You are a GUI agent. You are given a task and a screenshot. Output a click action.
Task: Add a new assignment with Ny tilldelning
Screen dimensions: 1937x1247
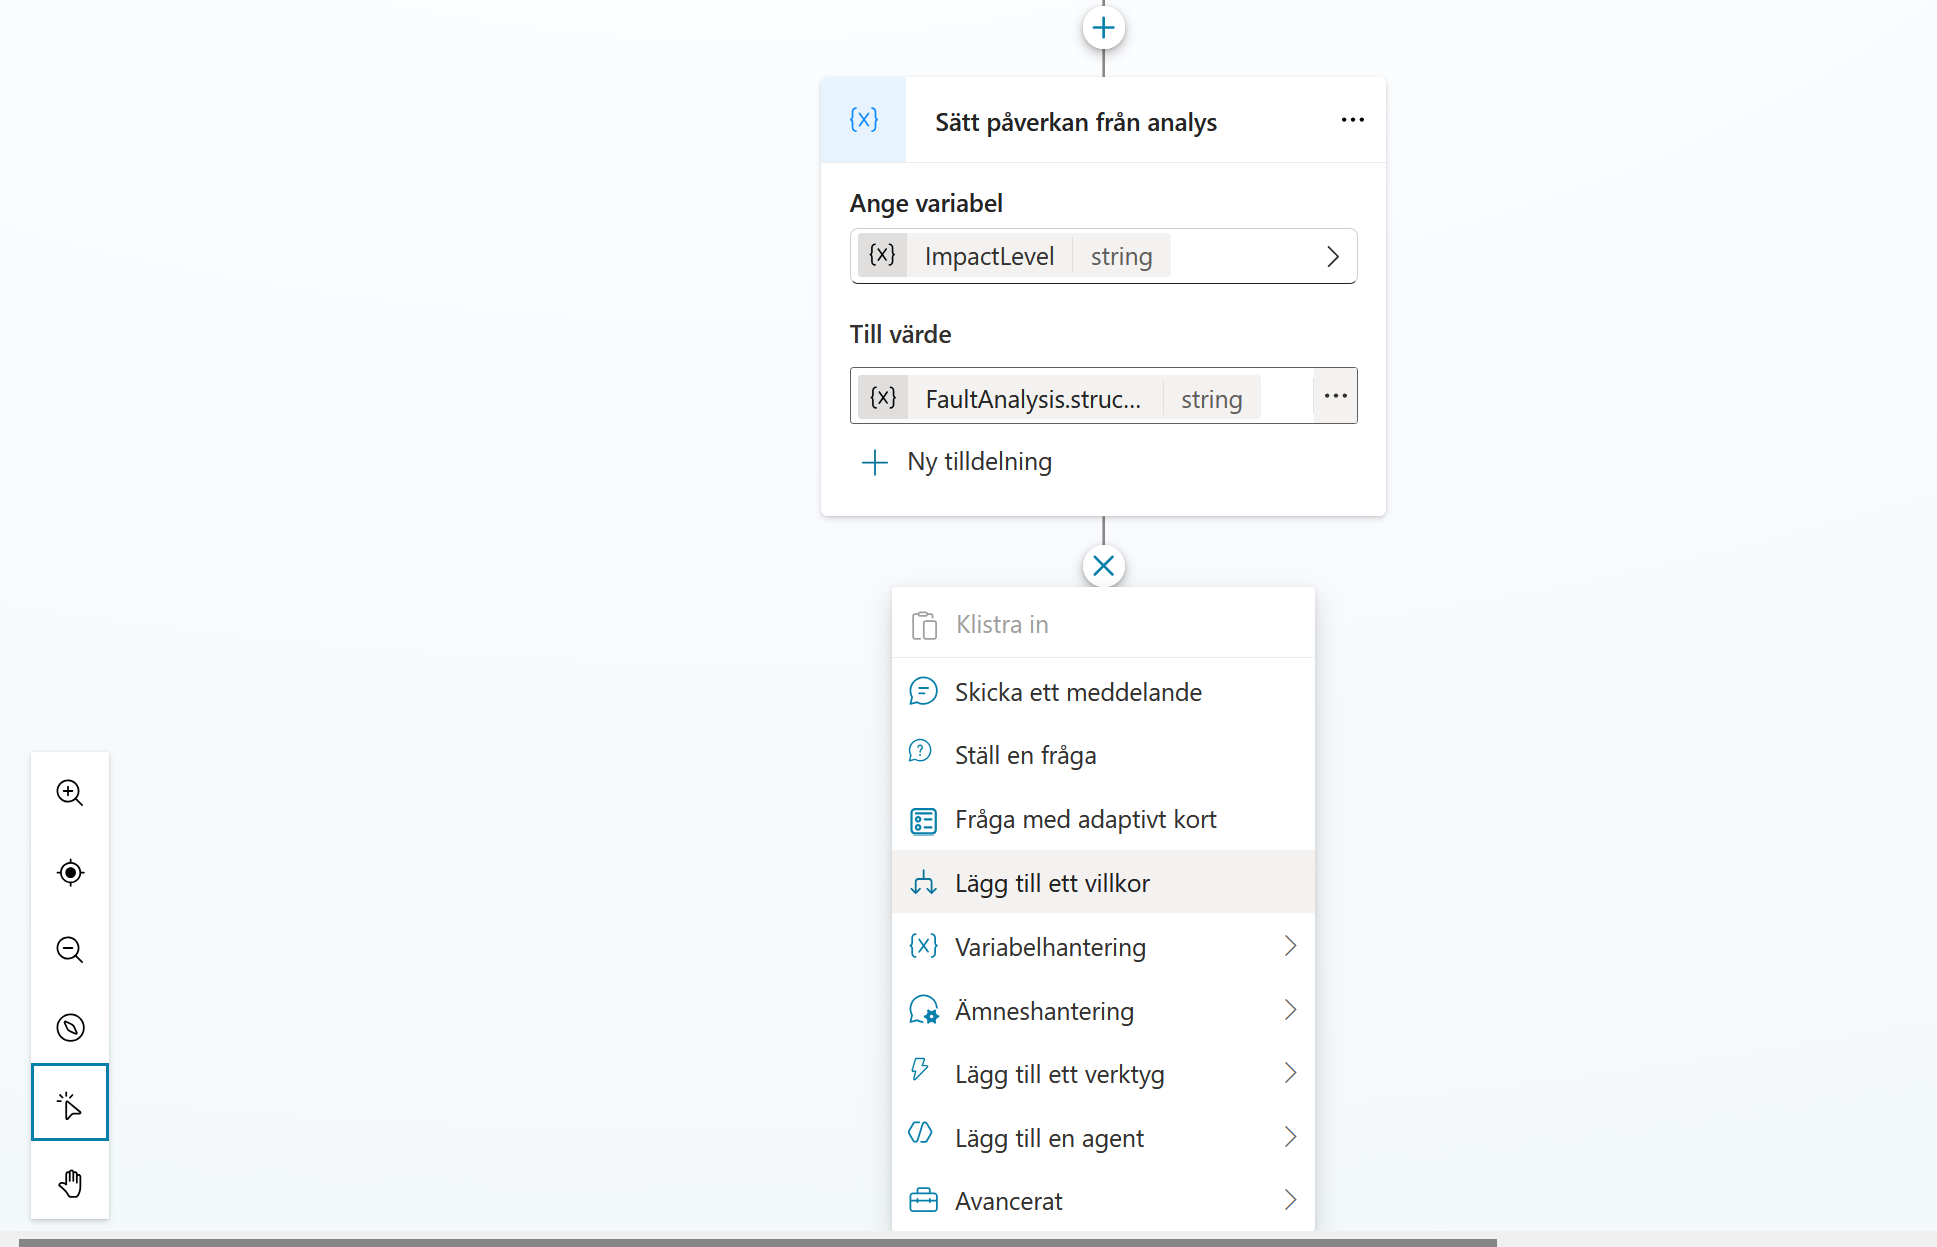point(956,462)
